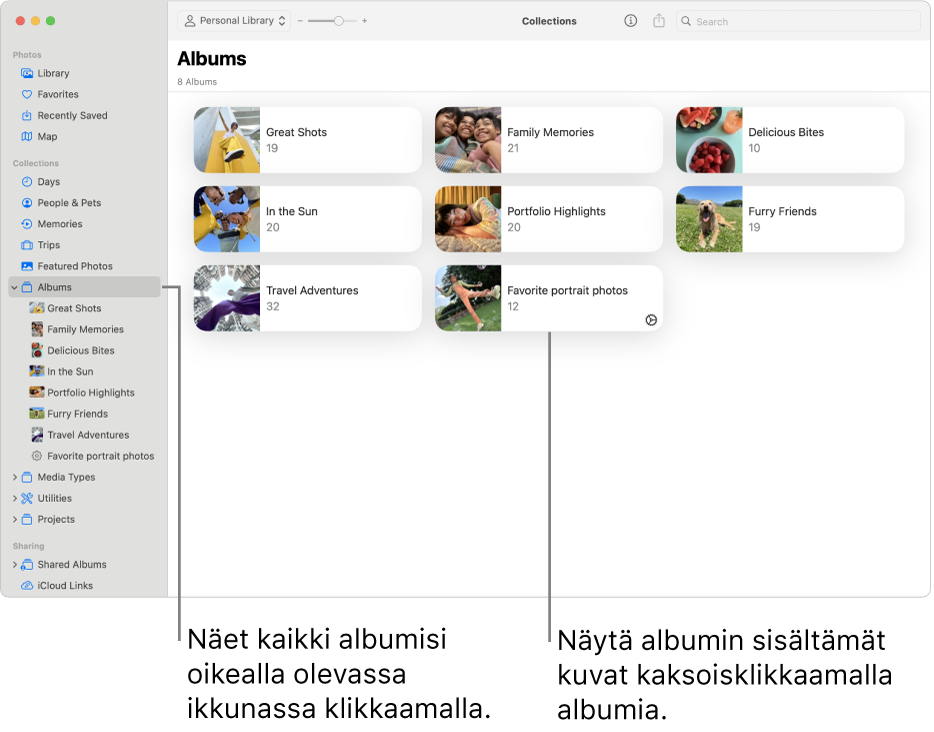Click the smart album gear icon on Favorite portrait photos card

point(651,320)
